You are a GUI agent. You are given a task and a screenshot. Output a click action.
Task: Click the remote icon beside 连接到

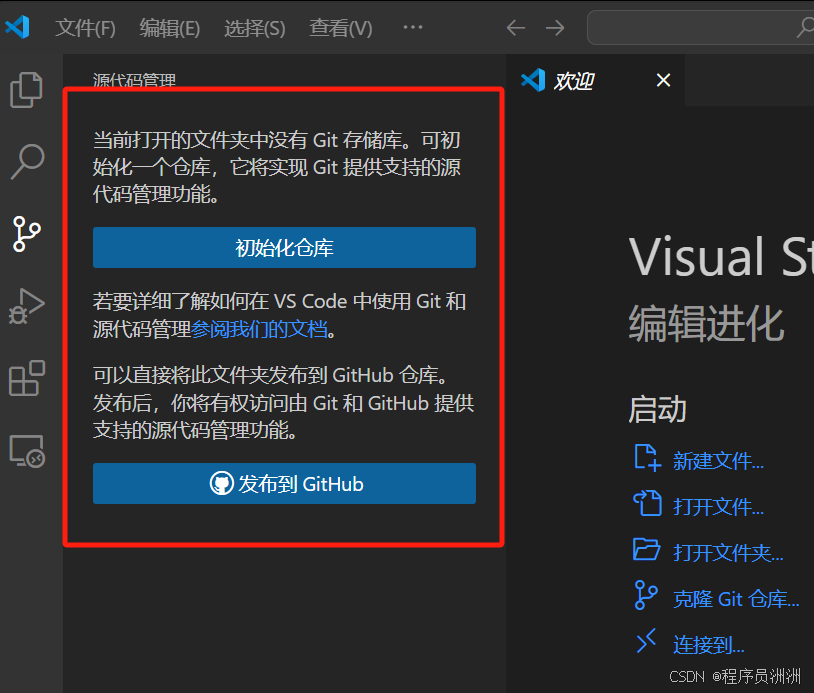646,641
